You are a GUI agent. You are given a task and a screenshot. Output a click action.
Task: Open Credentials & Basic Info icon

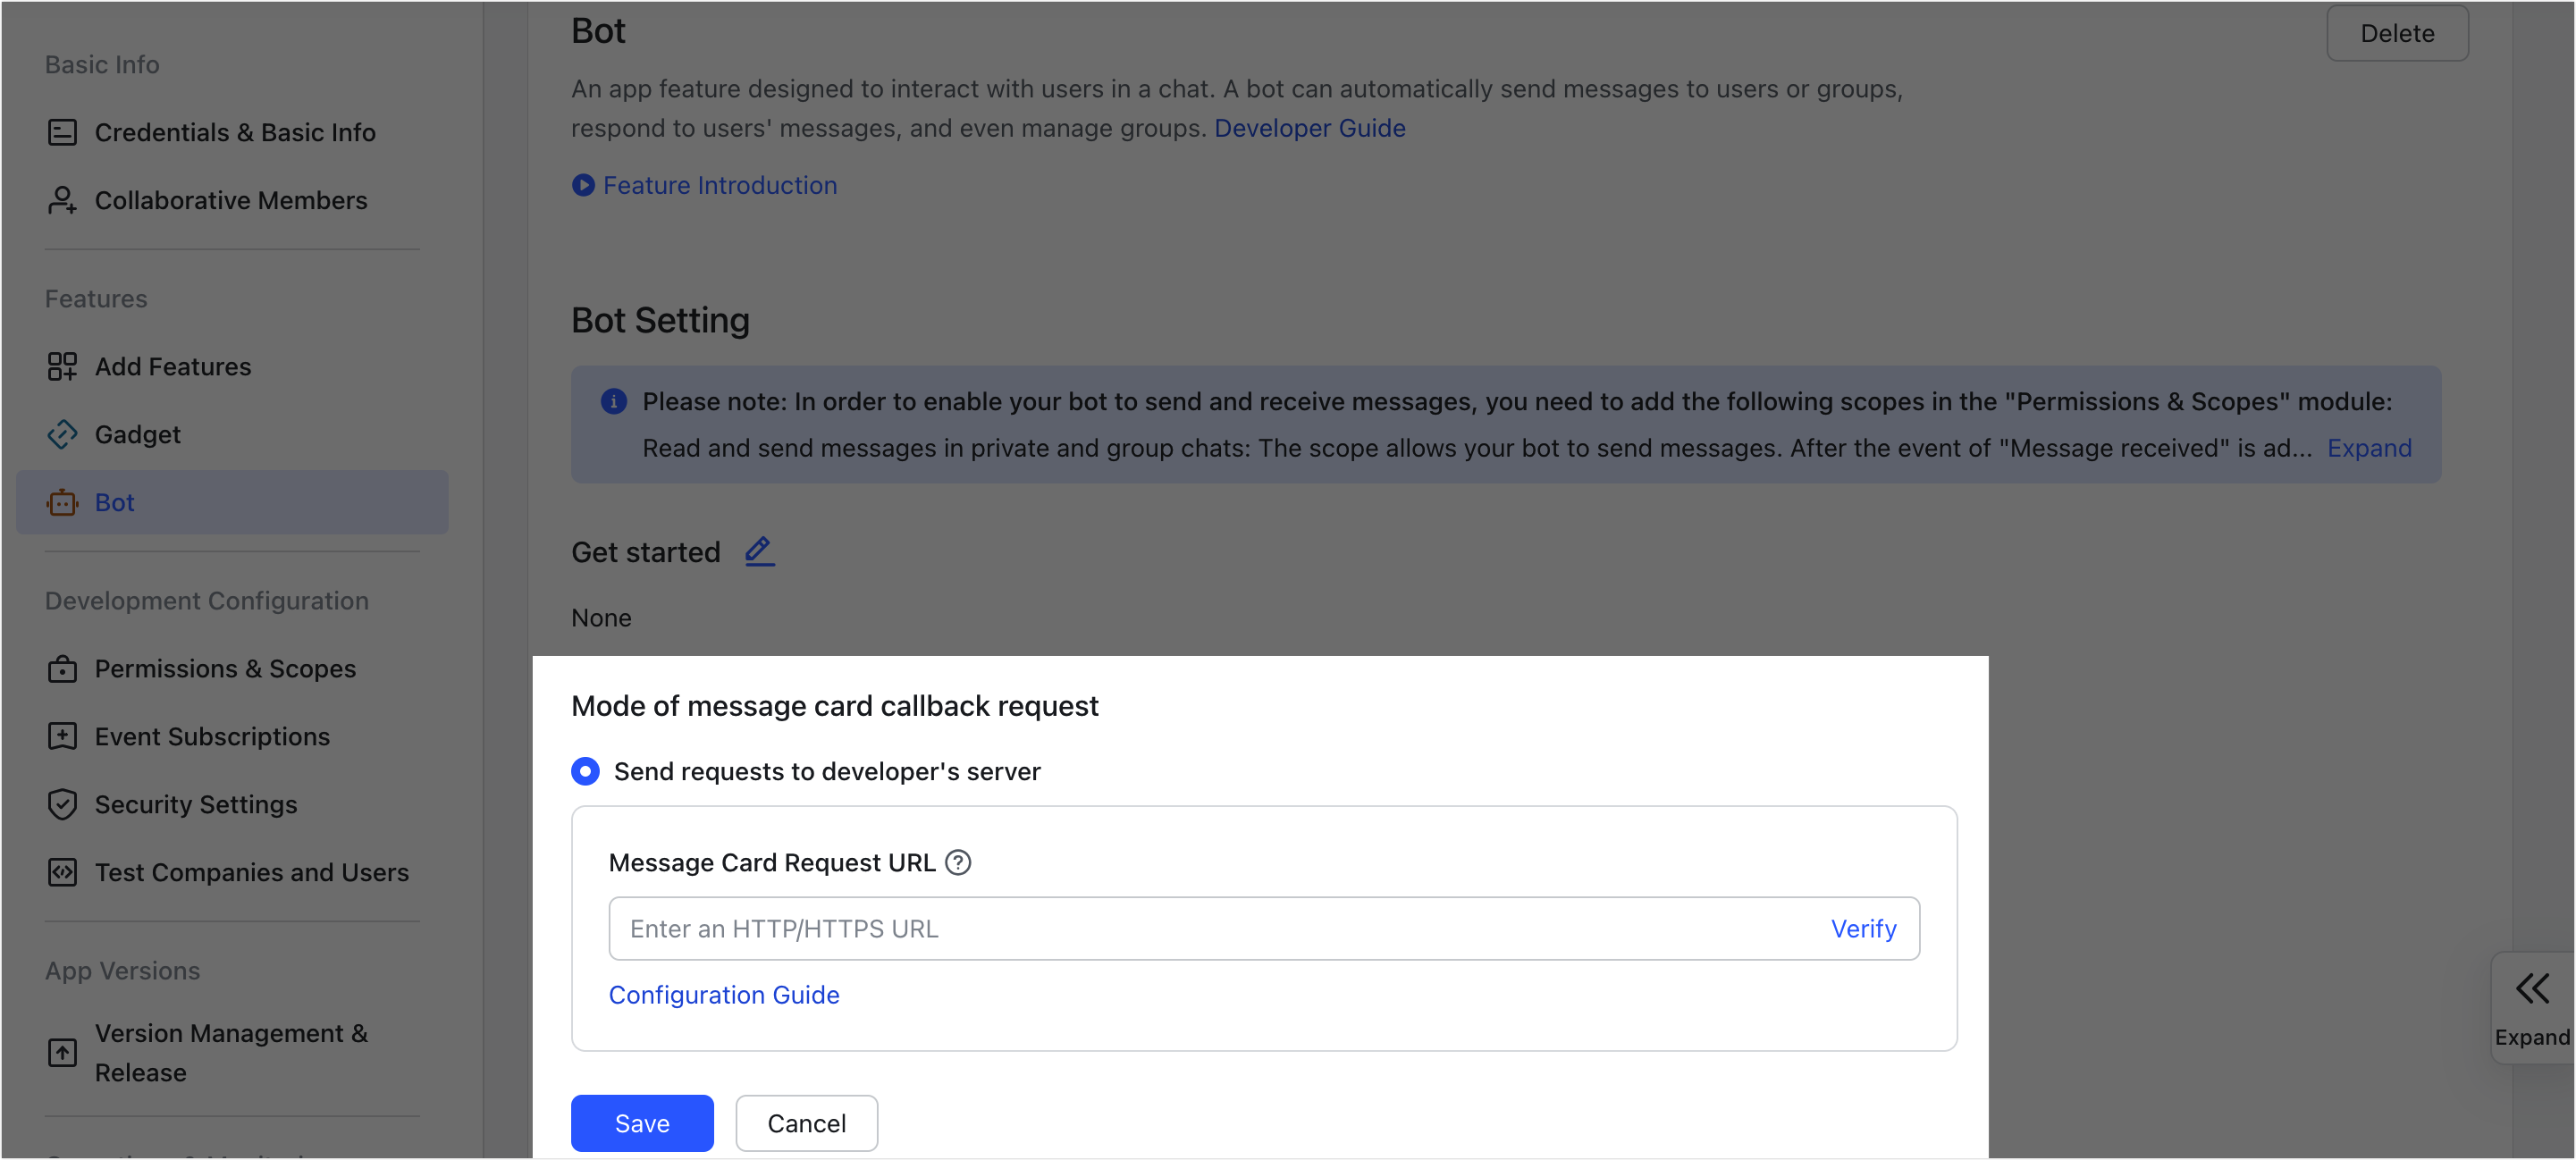coord(62,132)
